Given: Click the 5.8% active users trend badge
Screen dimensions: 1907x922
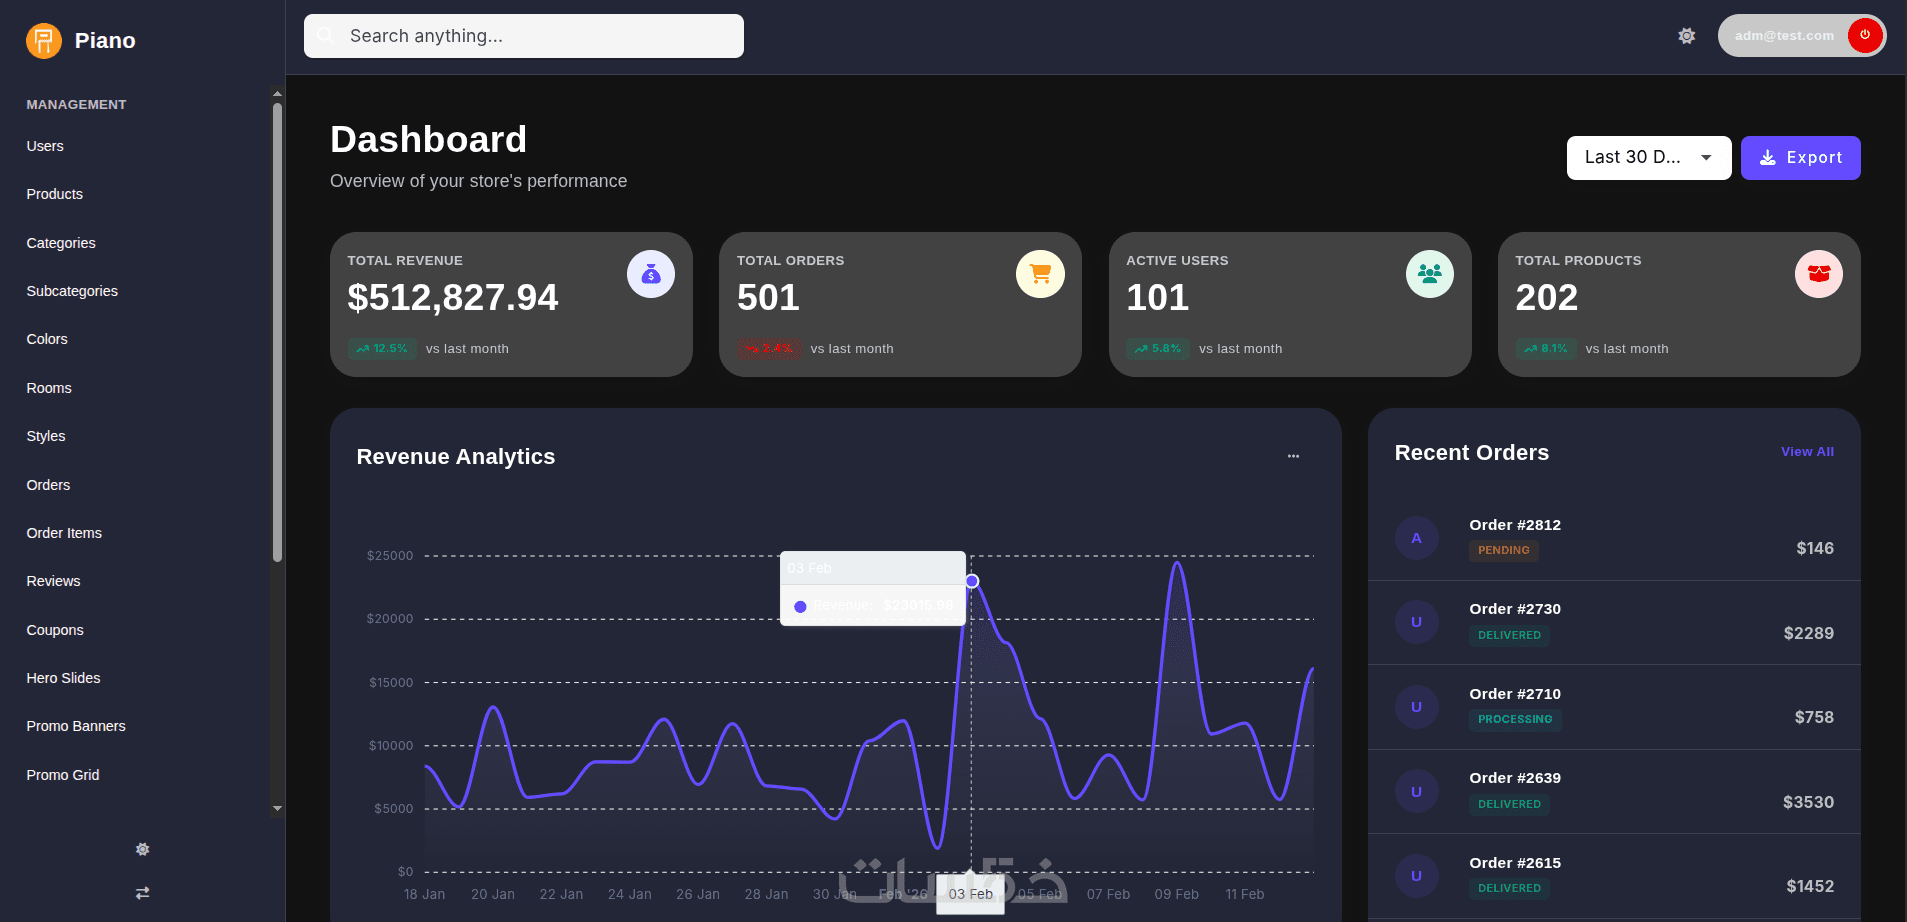Looking at the screenshot, I should [1158, 349].
